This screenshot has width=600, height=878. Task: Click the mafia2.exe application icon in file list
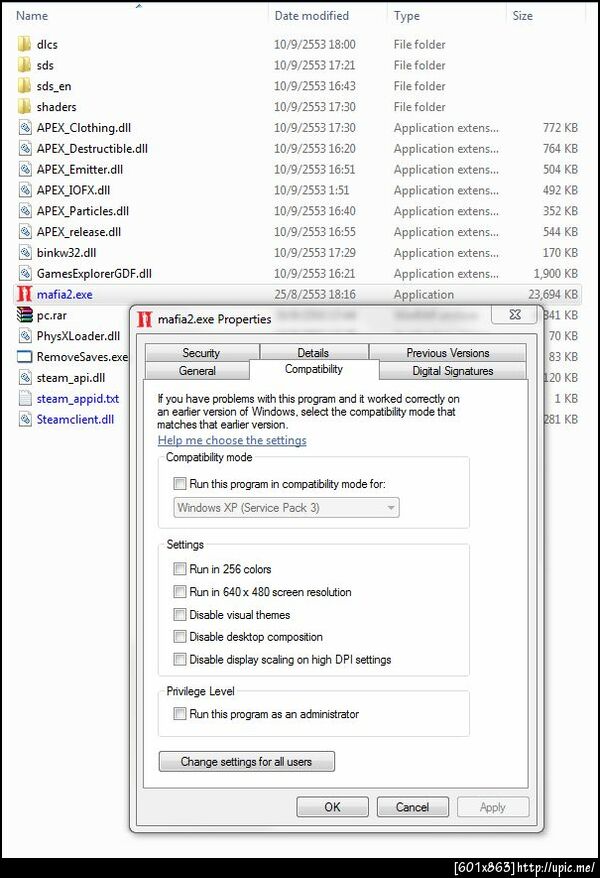pyautogui.click(x=24, y=294)
